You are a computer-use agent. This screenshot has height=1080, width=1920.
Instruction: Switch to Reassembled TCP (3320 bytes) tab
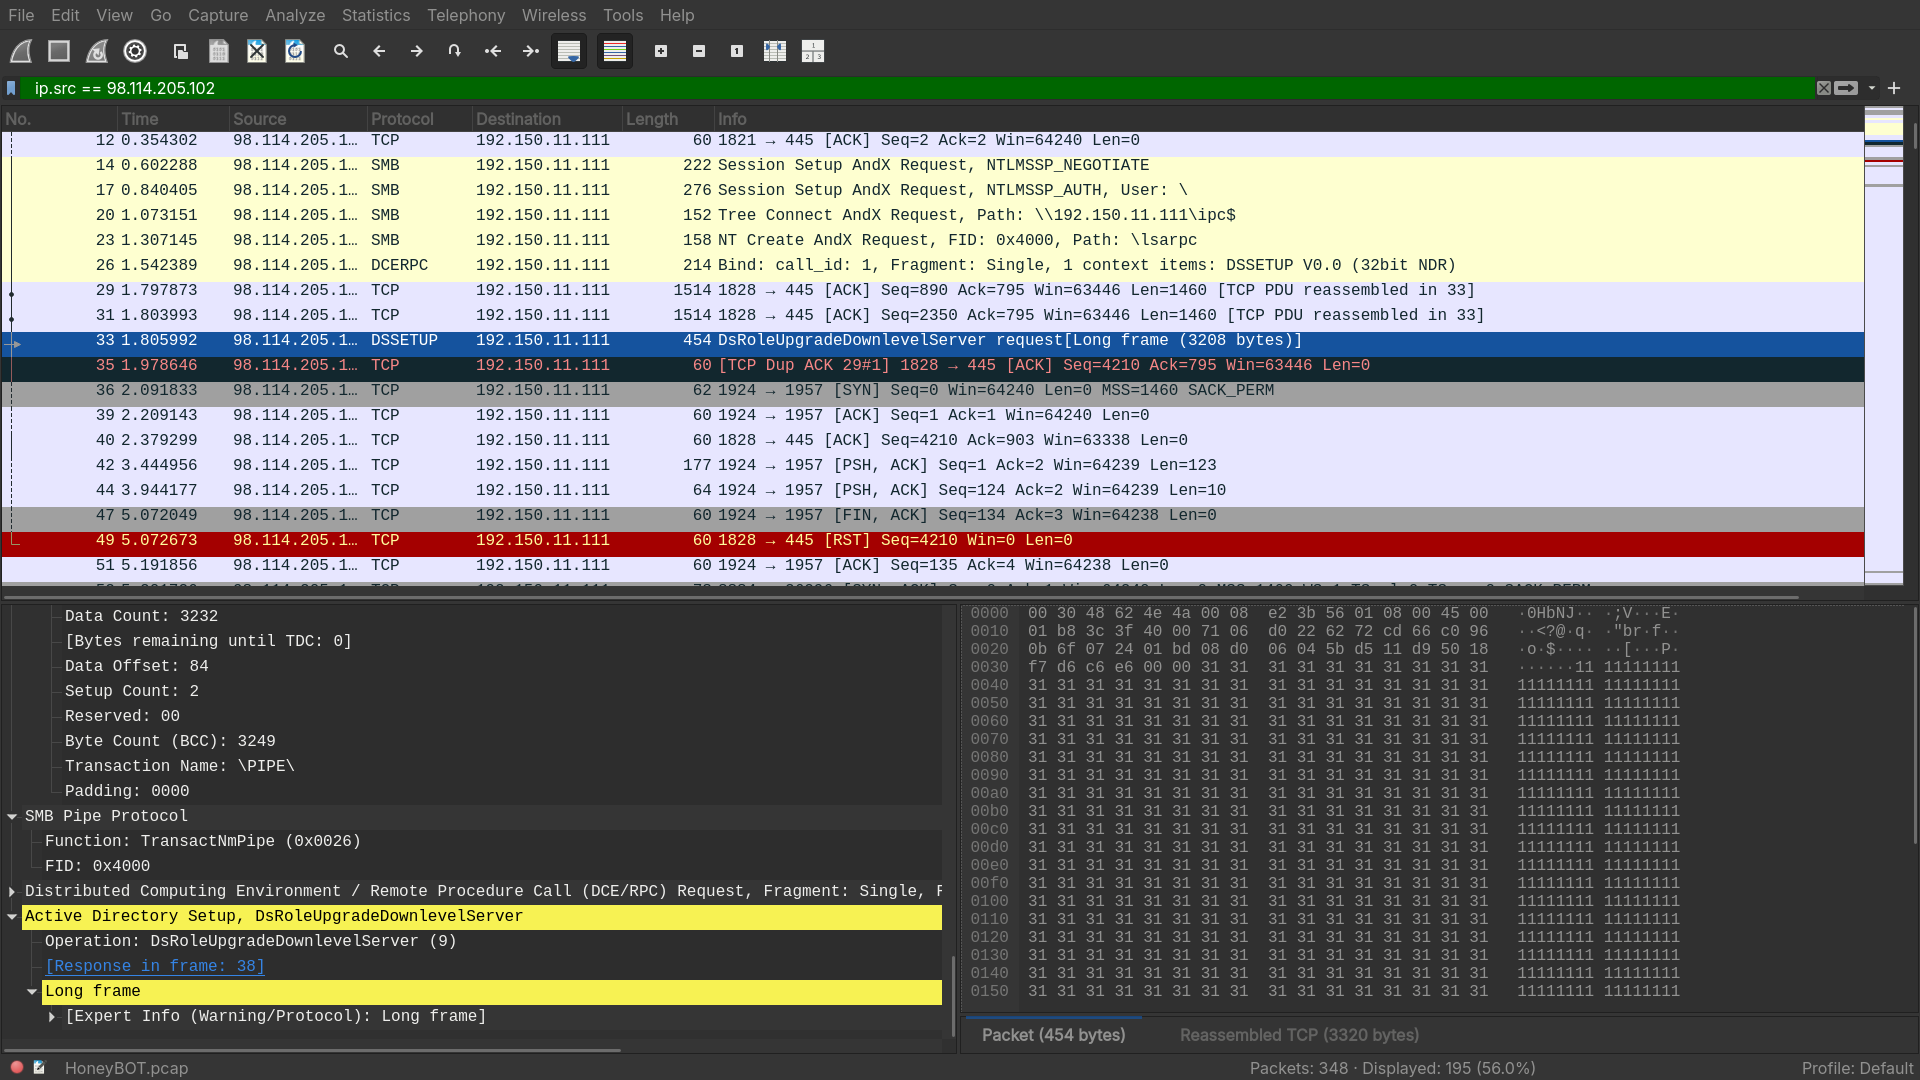coord(1299,1035)
